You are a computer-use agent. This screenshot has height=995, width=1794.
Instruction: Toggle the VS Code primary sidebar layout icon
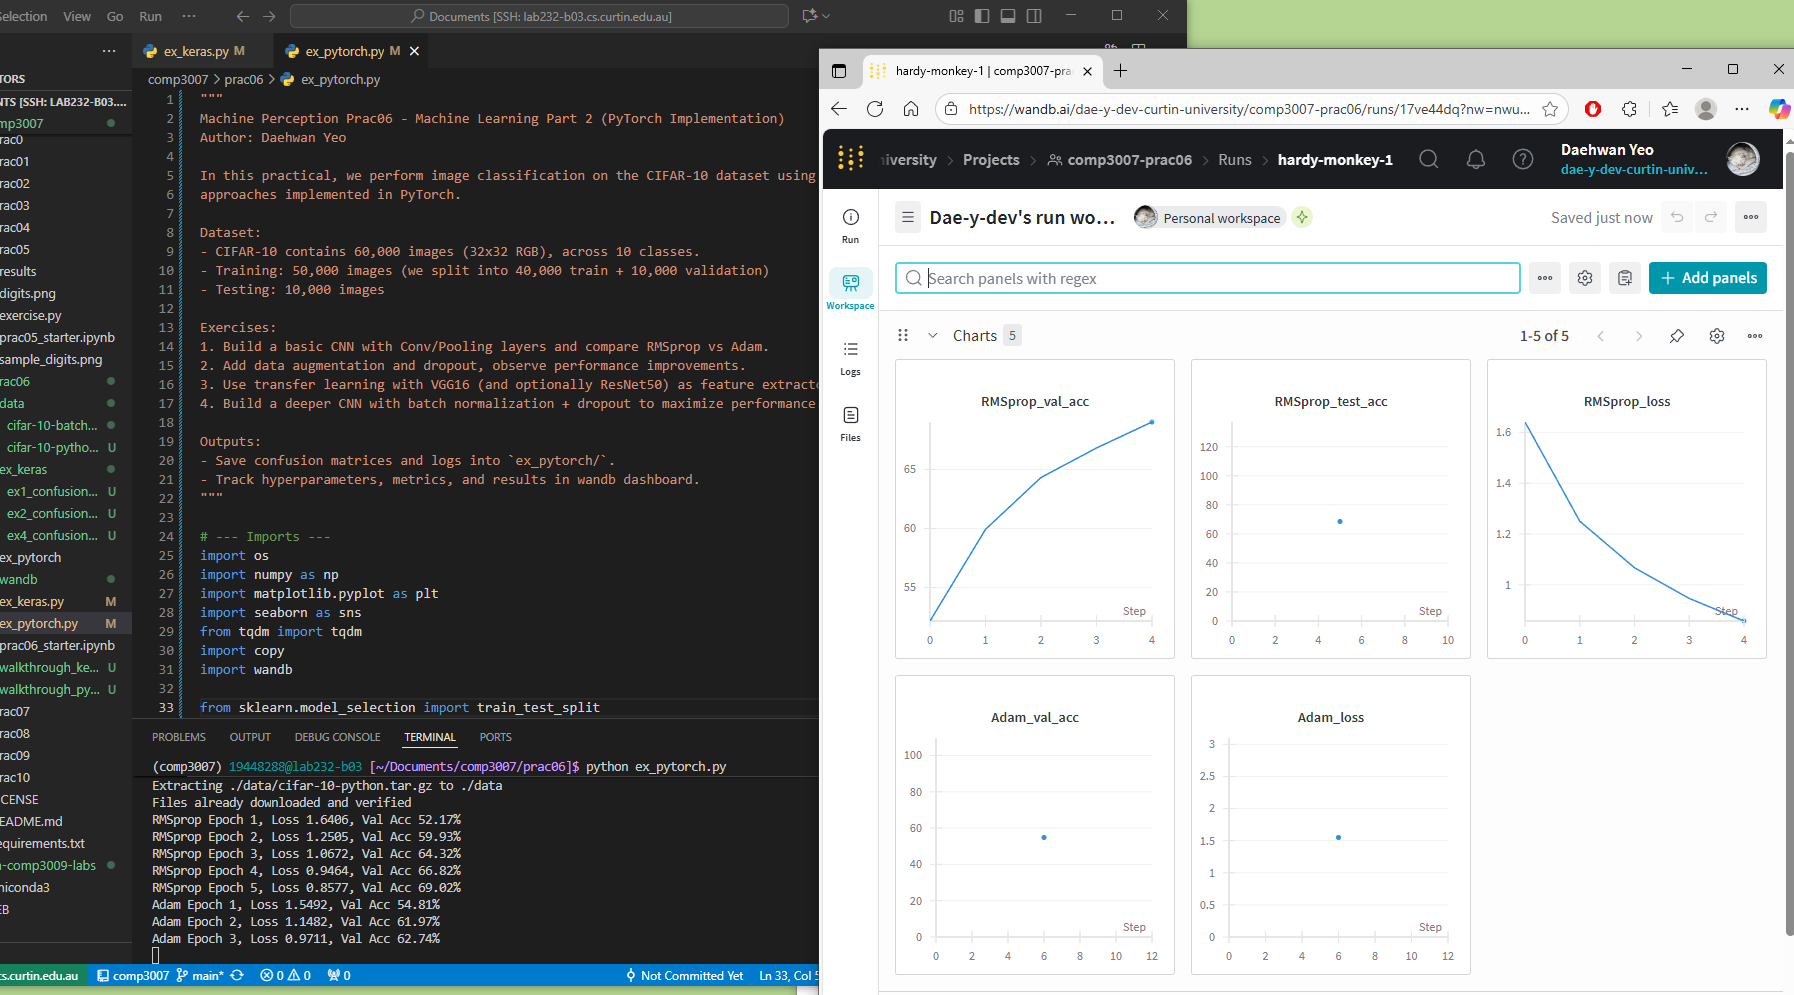click(982, 16)
